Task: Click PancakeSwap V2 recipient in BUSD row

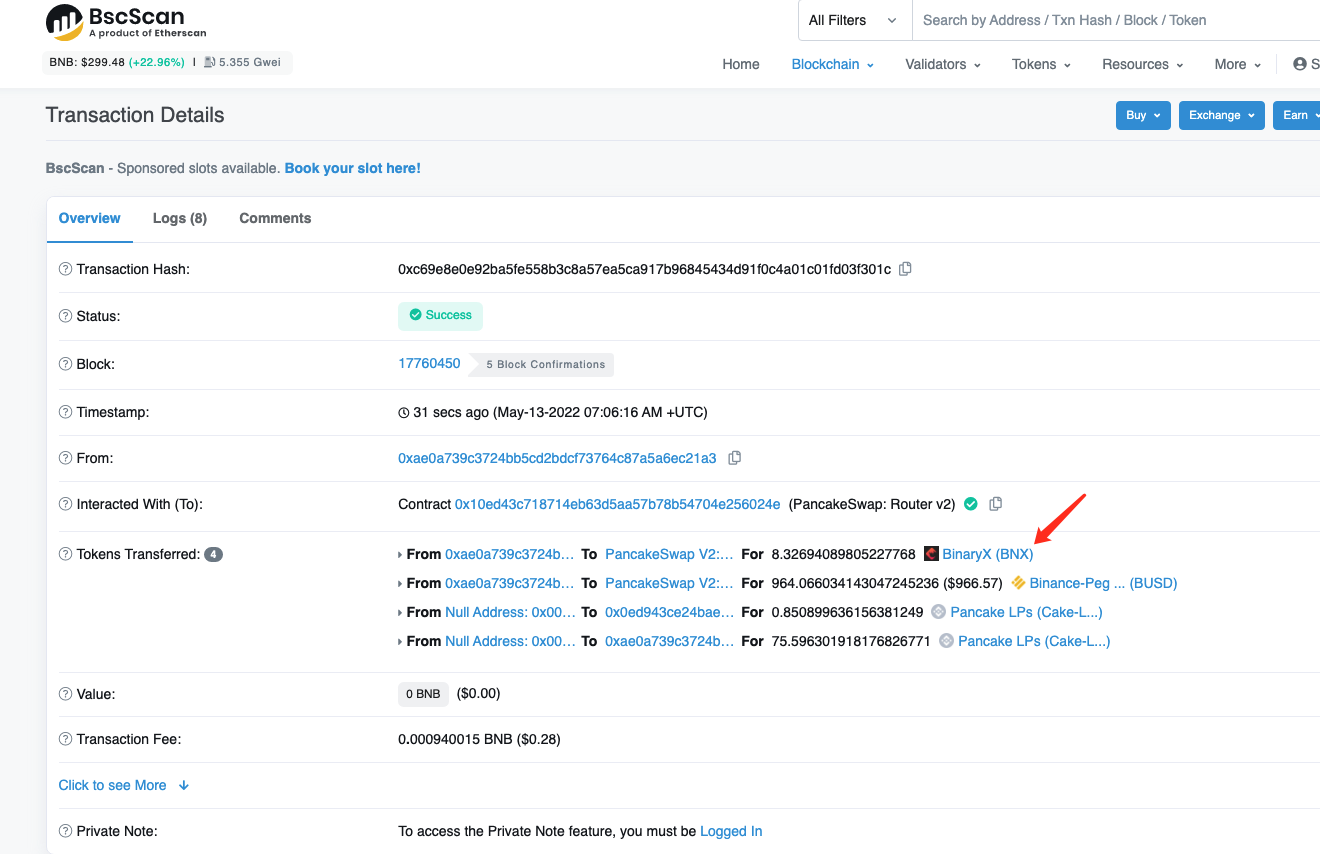Action: [669, 583]
